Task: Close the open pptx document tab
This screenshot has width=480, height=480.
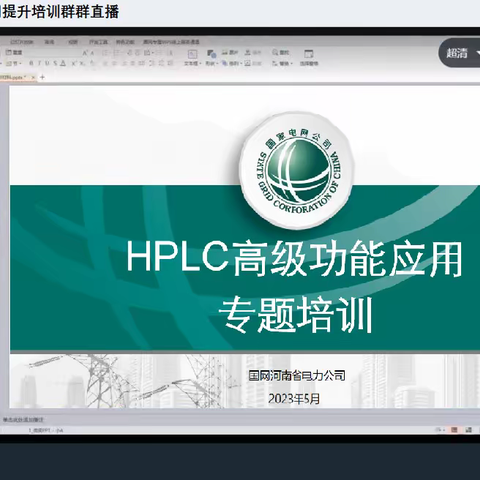Action: (33, 77)
